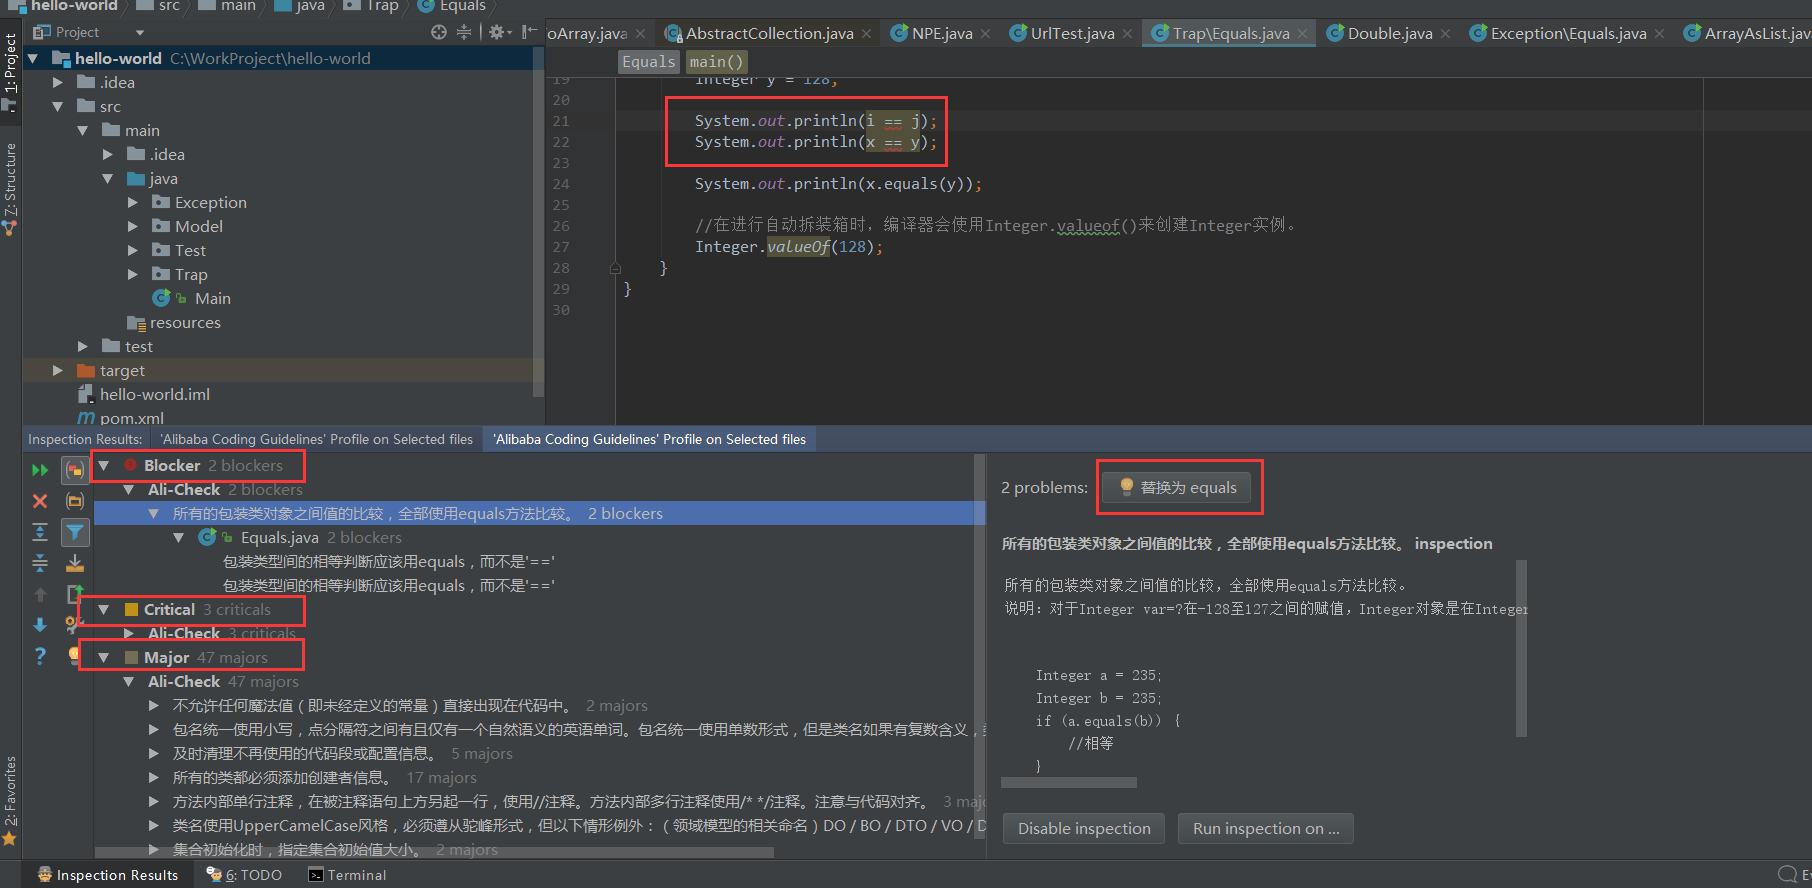Image resolution: width=1812 pixels, height=888 pixels.
Task: Click the Expand All icon in inspection toolbar
Action: coord(40,532)
